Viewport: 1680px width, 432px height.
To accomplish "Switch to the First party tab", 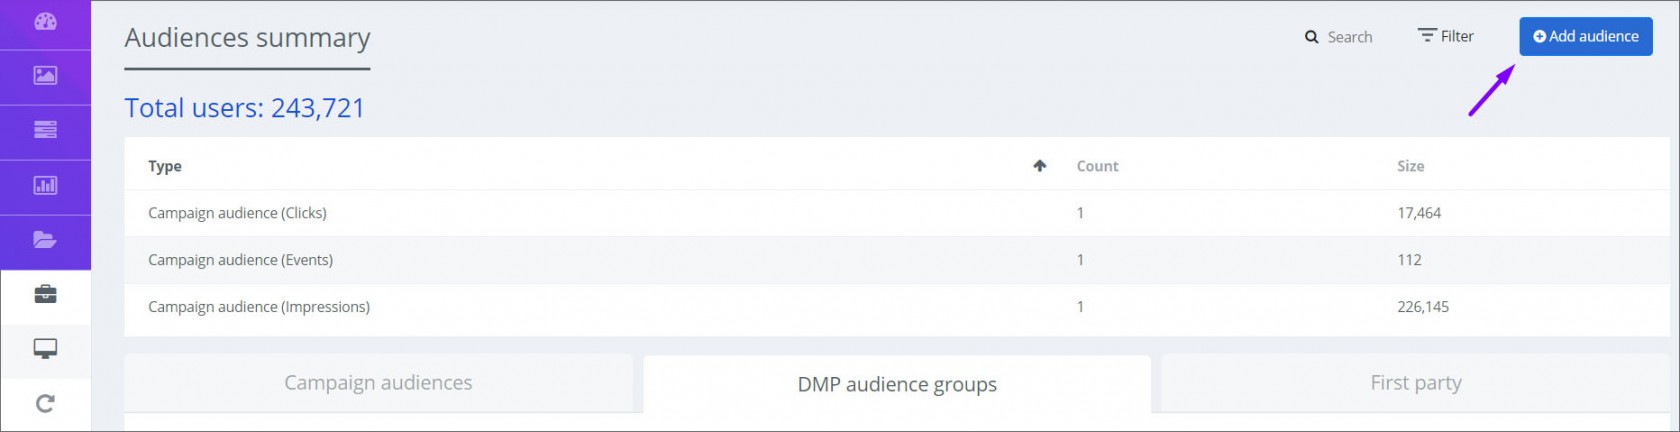I will tap(1416, 383).
